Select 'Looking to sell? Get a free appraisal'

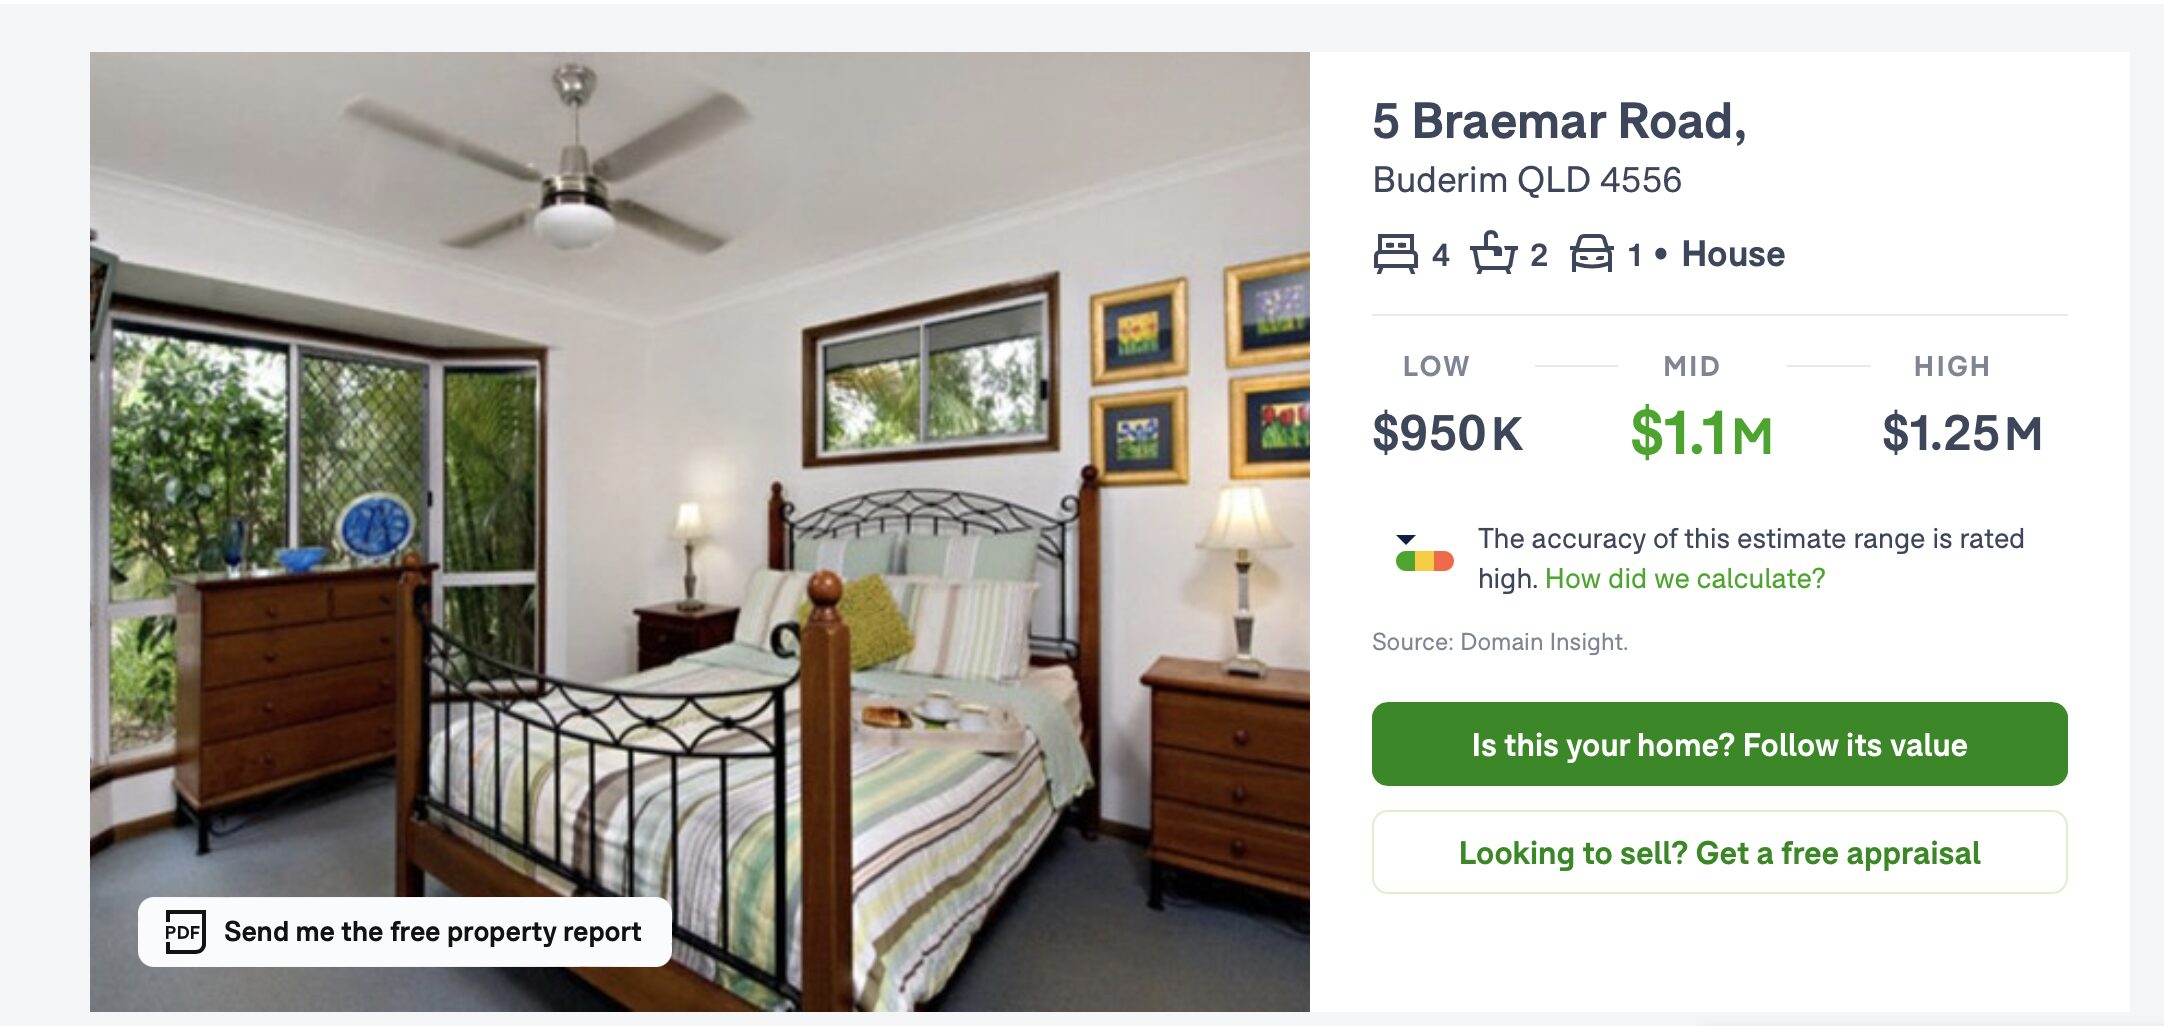pos(1719,852)
